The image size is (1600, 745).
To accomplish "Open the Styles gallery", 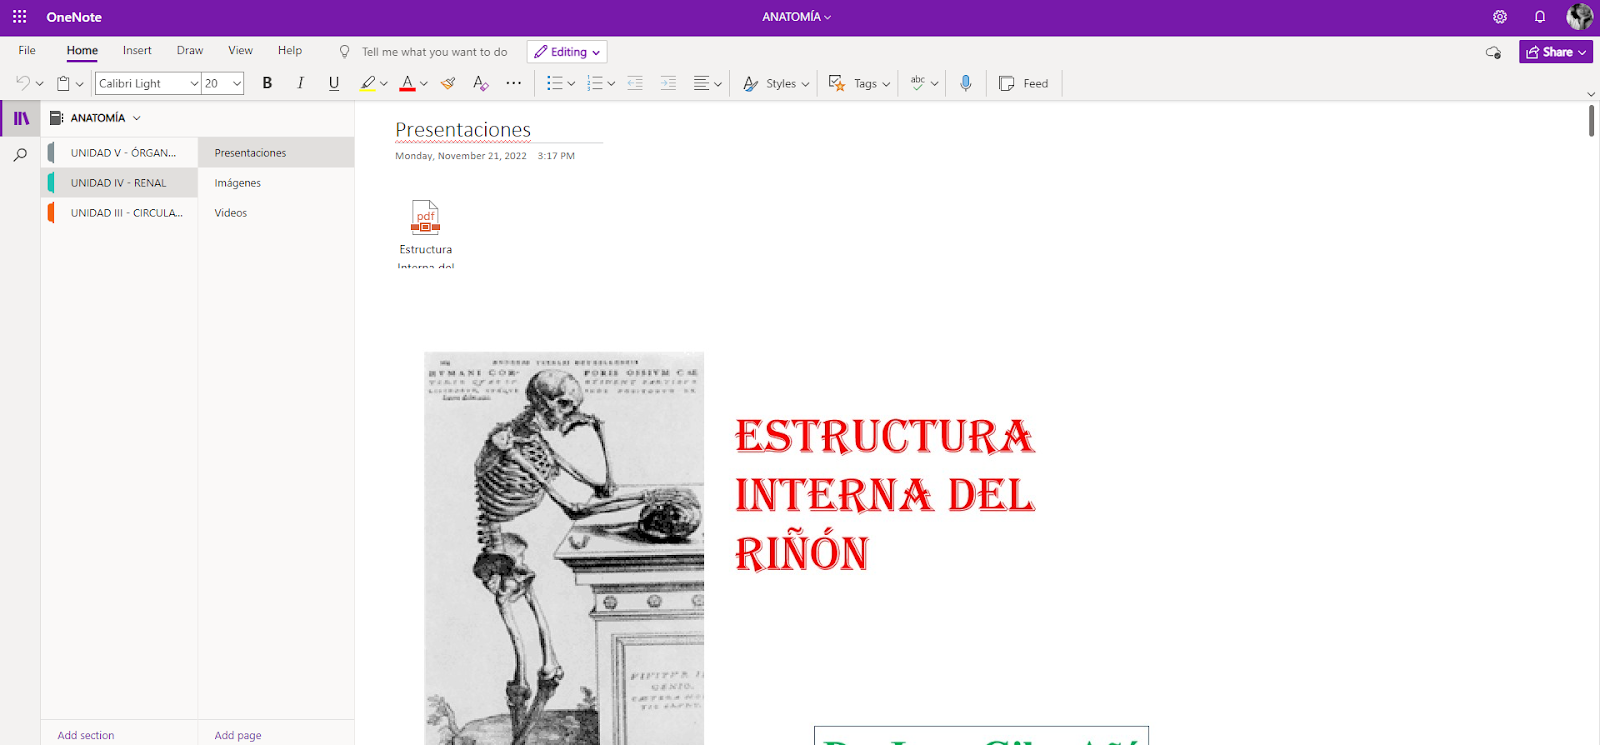I will point(776,83).
